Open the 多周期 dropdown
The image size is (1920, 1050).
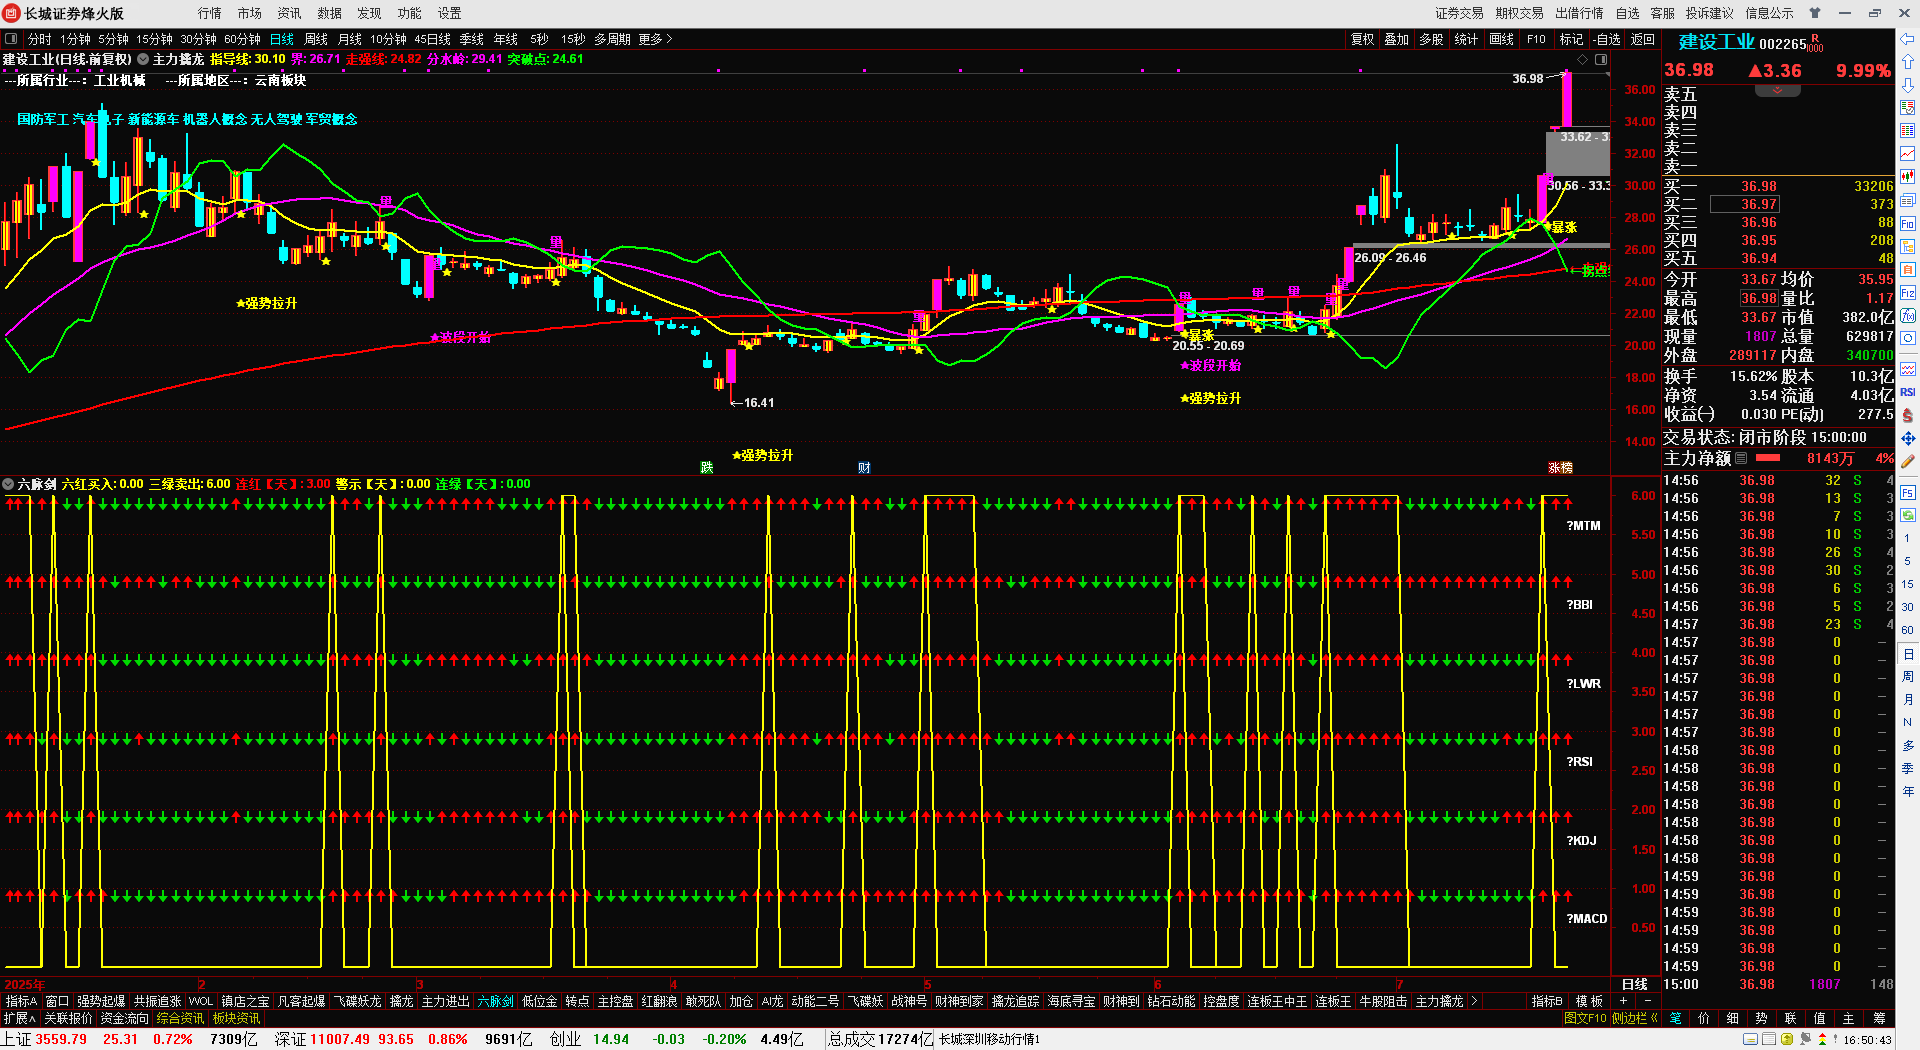point(612,39)
